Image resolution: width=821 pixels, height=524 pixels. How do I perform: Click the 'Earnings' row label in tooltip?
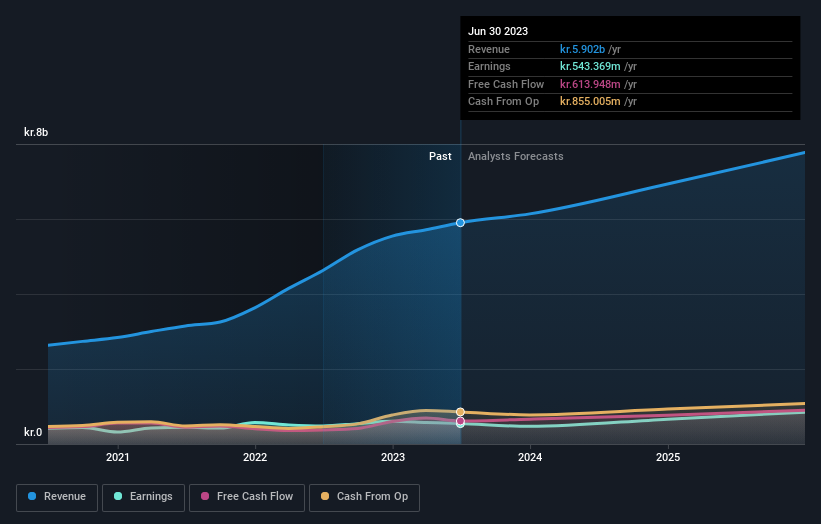click(489, 66)
